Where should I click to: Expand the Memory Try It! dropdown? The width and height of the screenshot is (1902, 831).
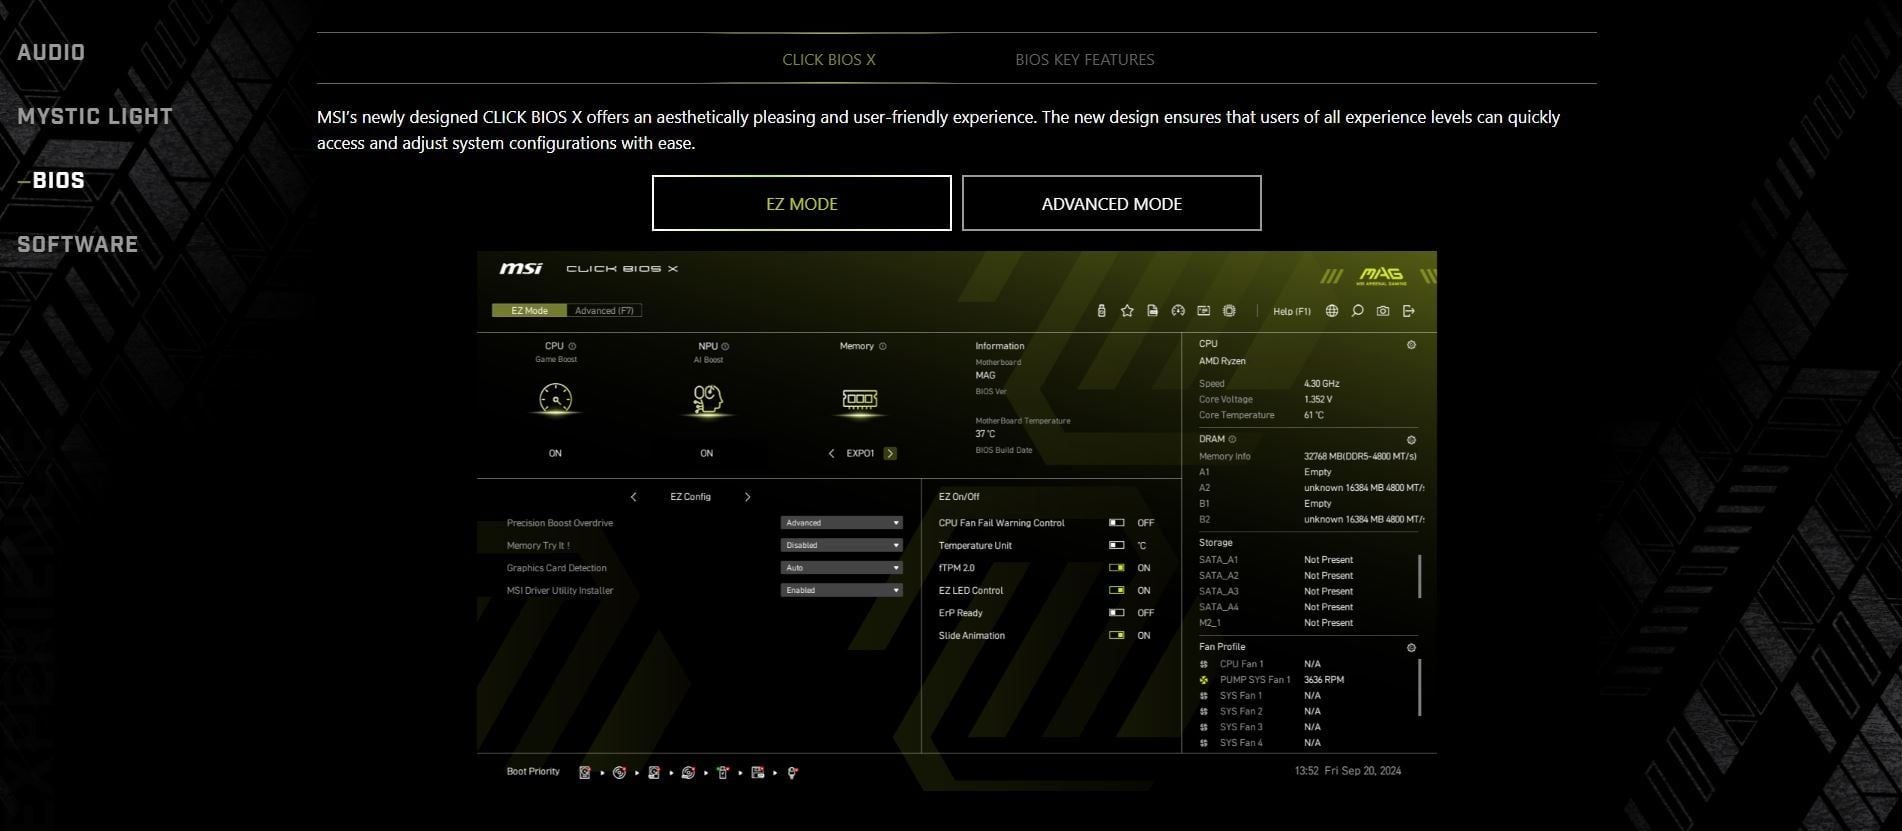click(x=841, y=546)
